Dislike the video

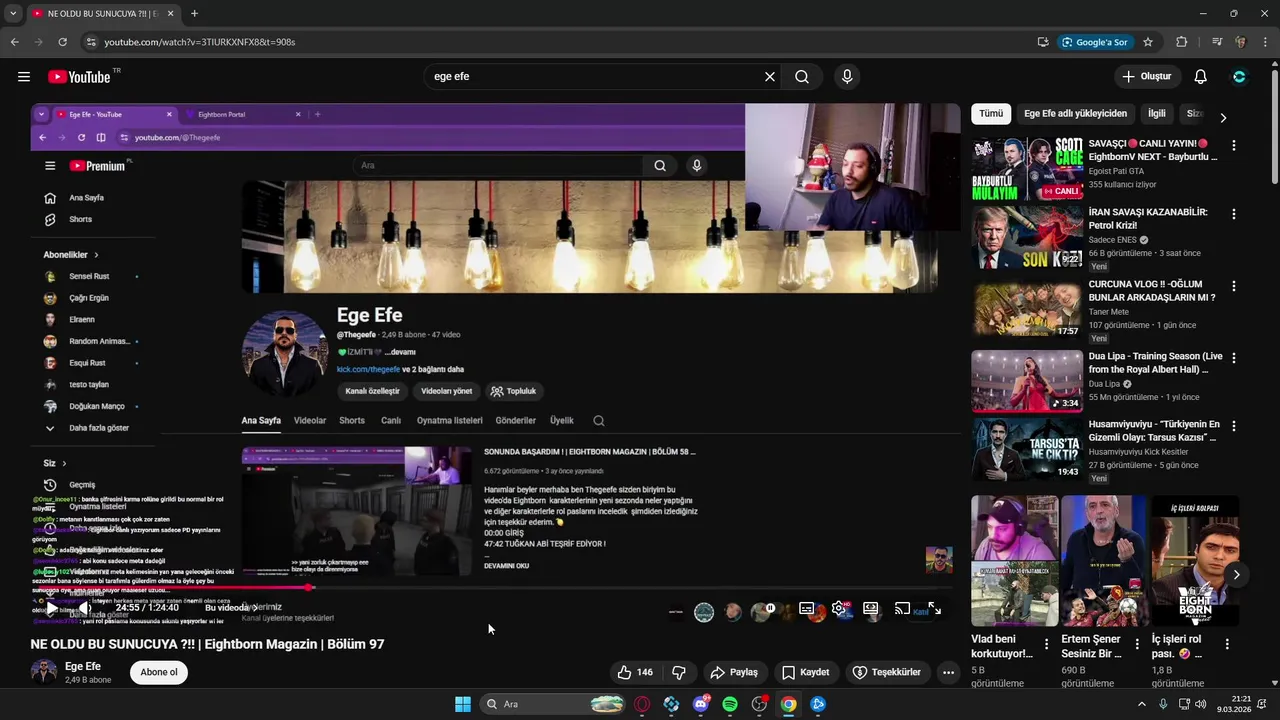[x=679, y=673]
